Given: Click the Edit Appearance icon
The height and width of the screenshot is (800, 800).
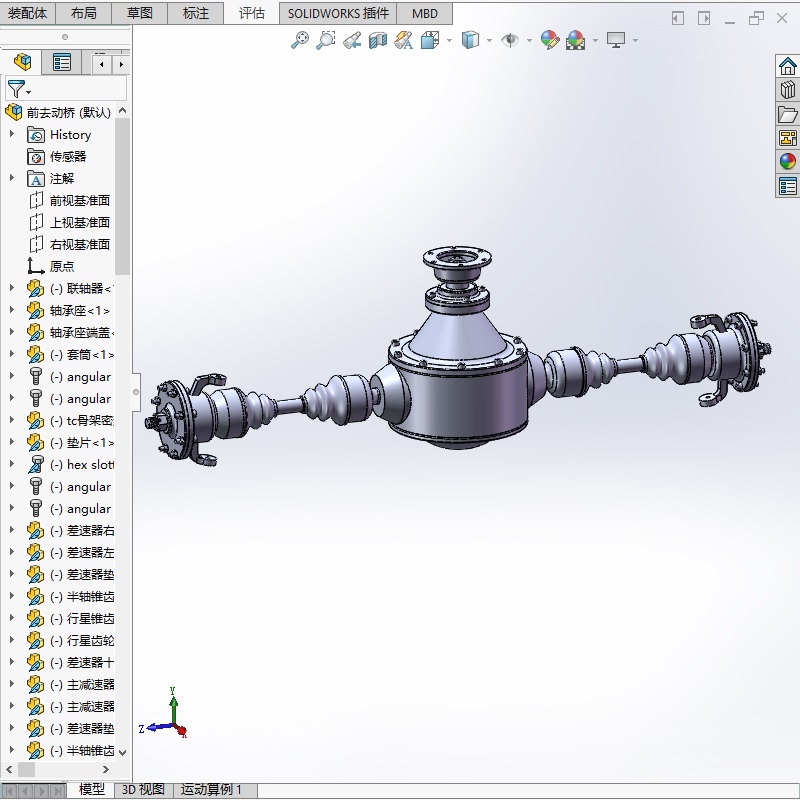Looking at the screenshot, I should point(549,40).
